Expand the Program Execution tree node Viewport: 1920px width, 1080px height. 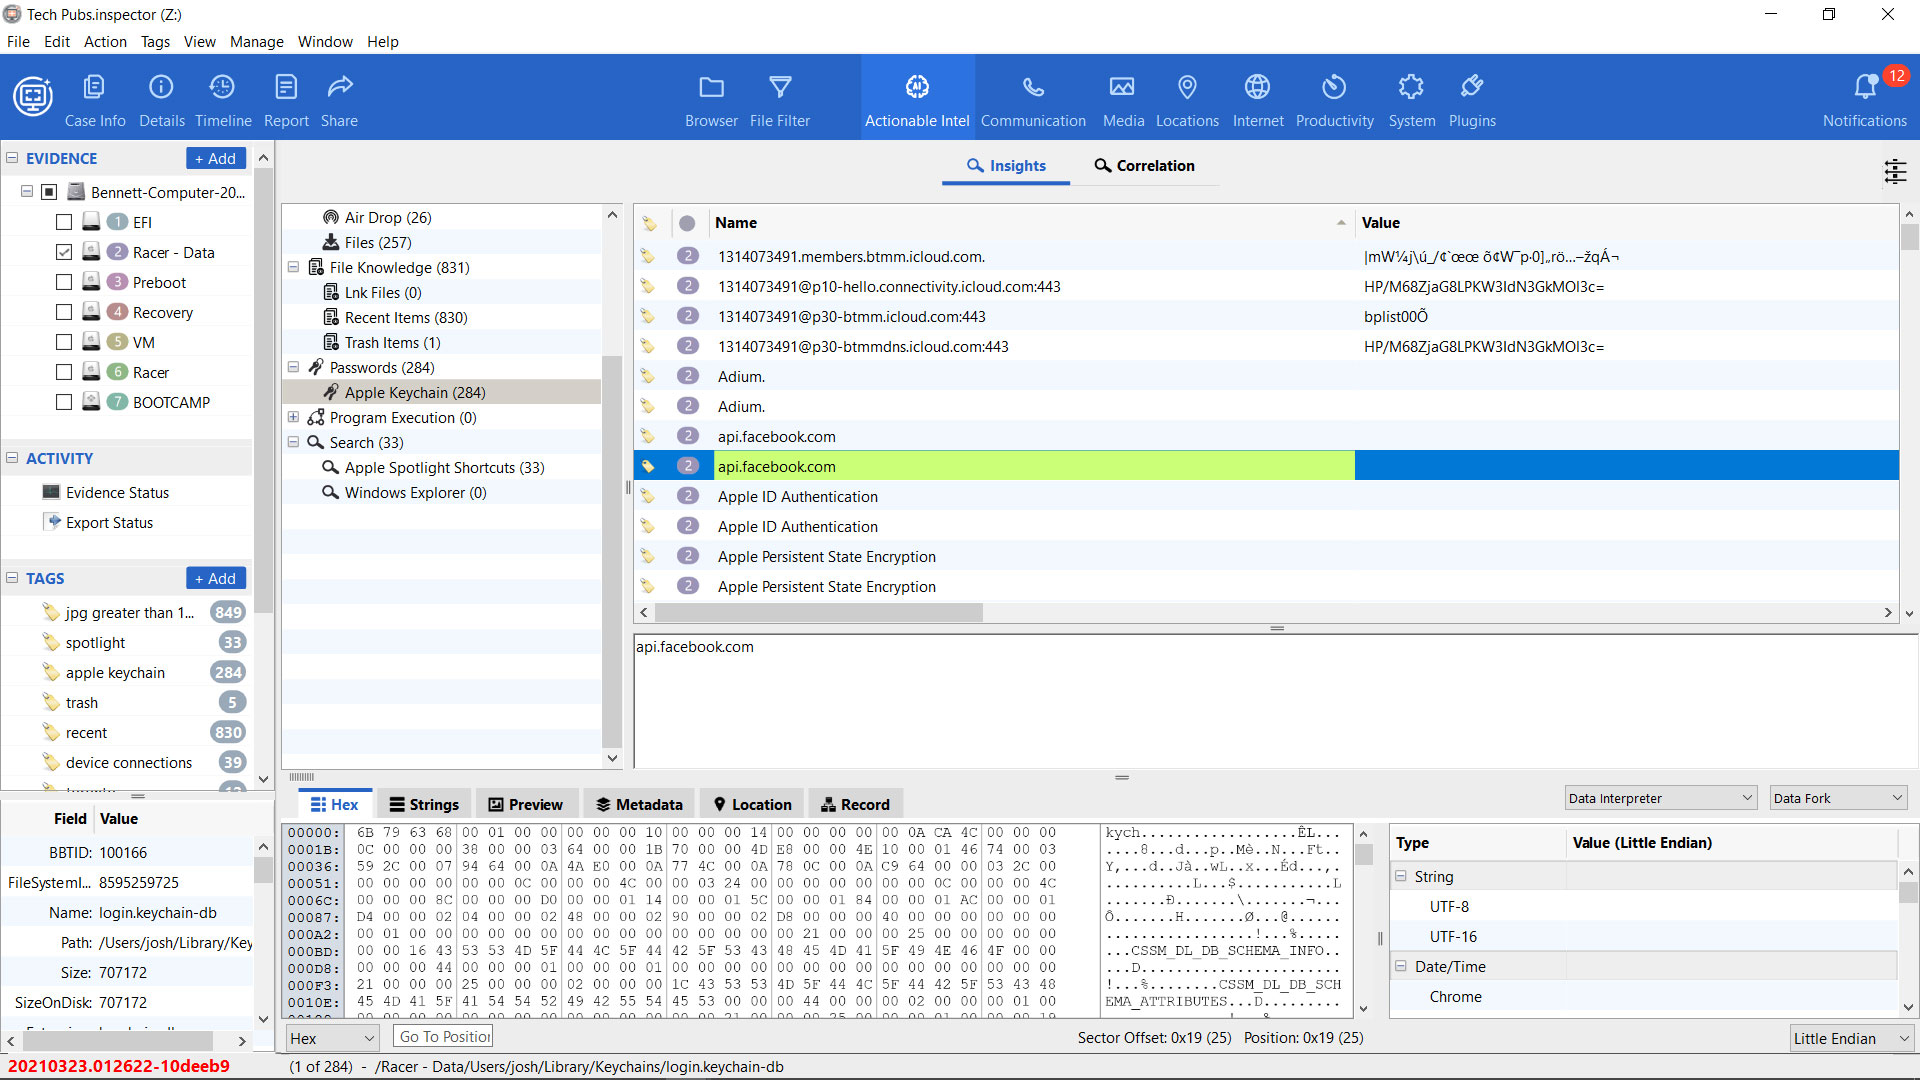(x=294, y=417)
